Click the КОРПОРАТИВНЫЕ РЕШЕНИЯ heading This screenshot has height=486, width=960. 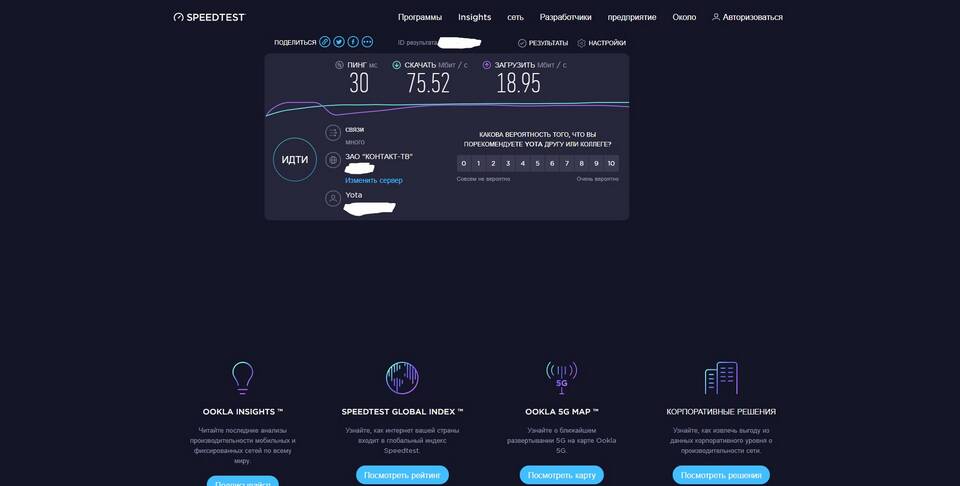point(721,412)
